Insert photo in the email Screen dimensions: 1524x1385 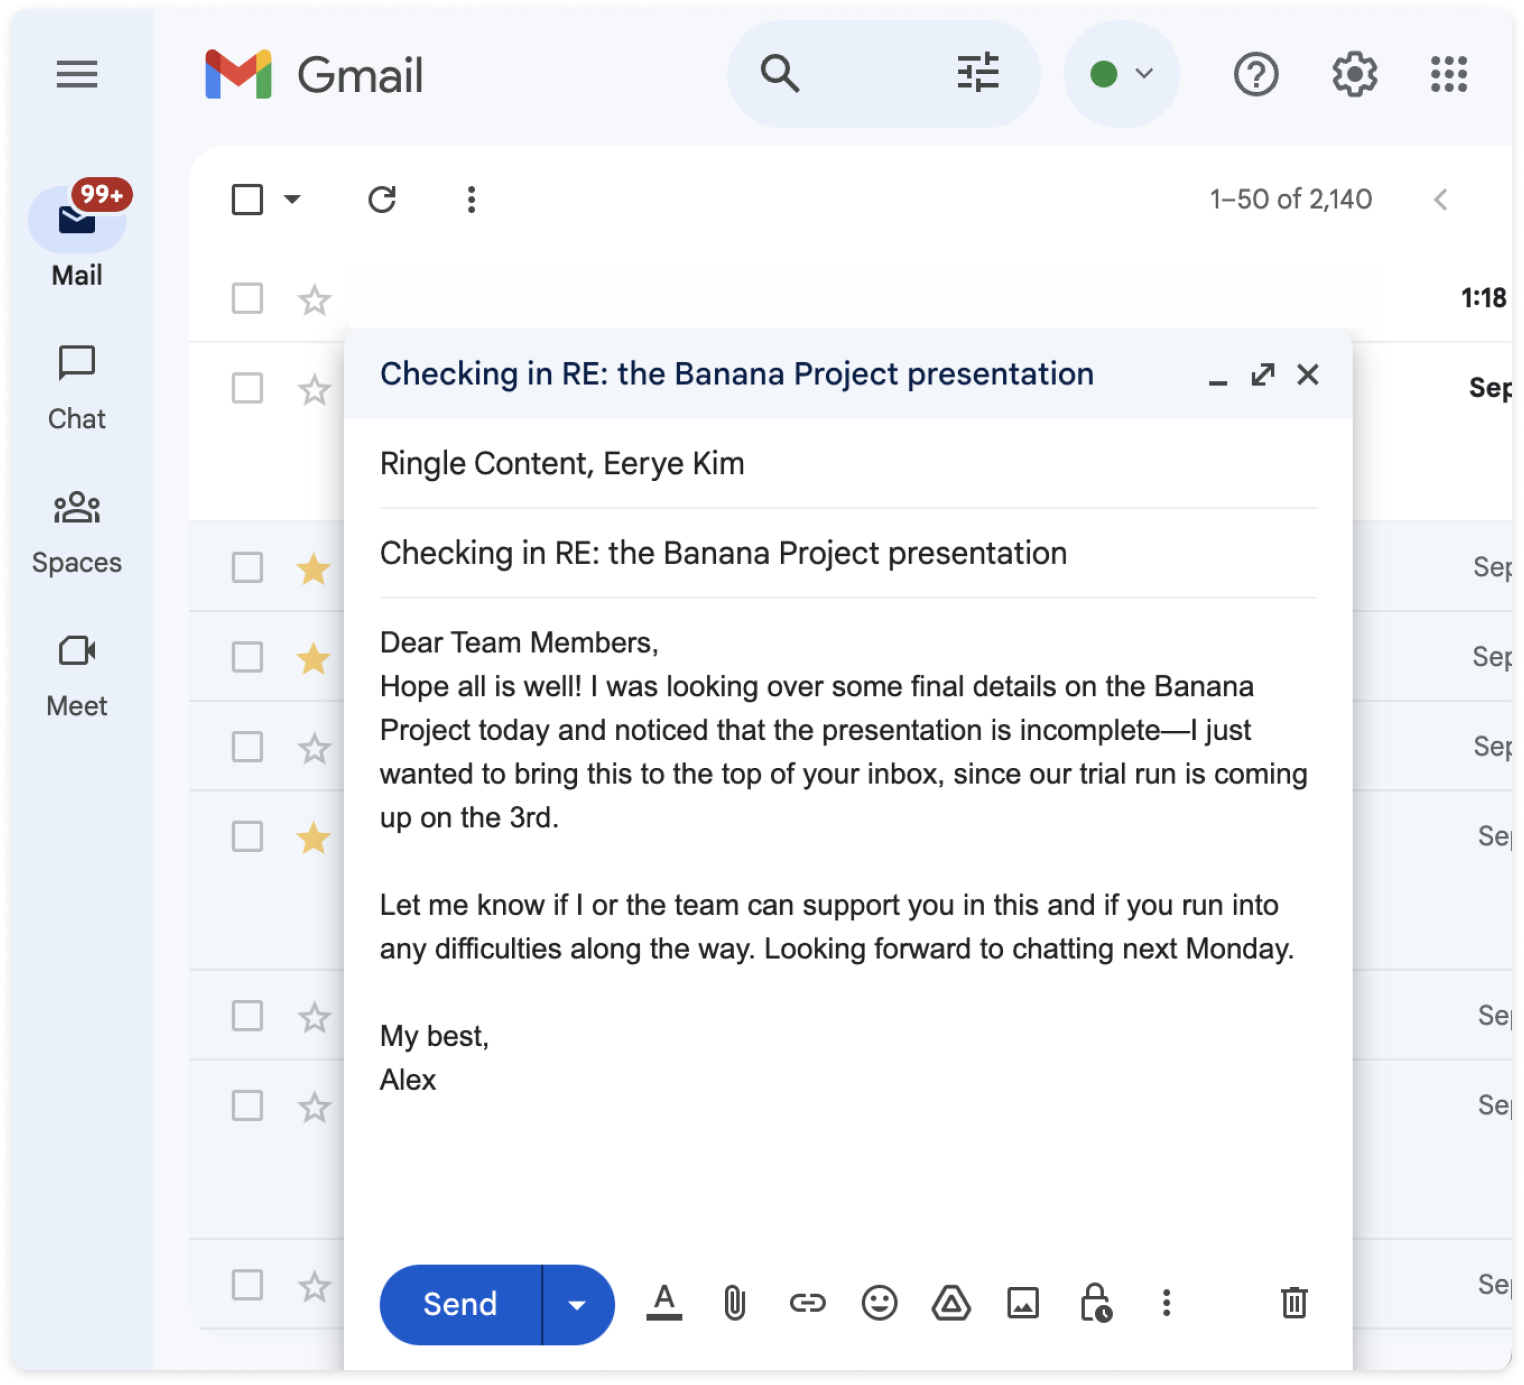(1023, 1303)
